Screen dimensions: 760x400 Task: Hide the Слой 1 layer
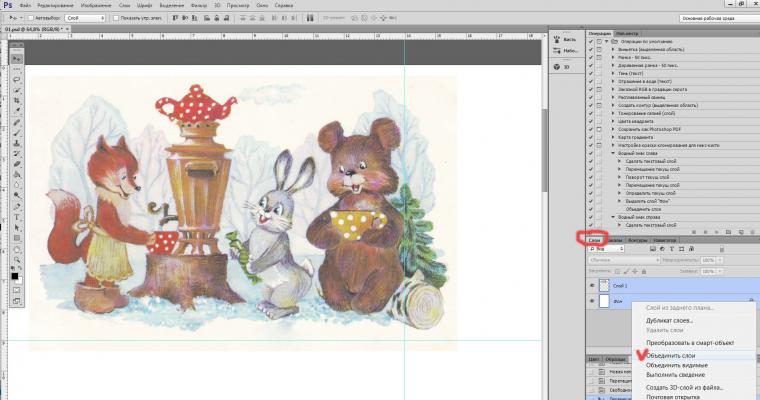(592, 286)
